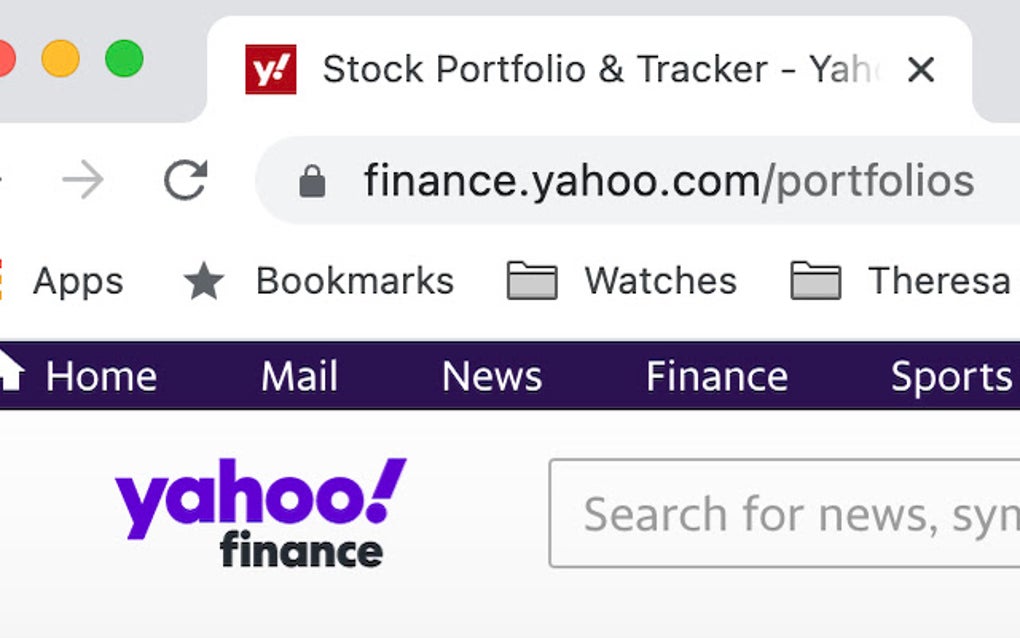
Task: Open the Mail link
Action: pos(299,375)
